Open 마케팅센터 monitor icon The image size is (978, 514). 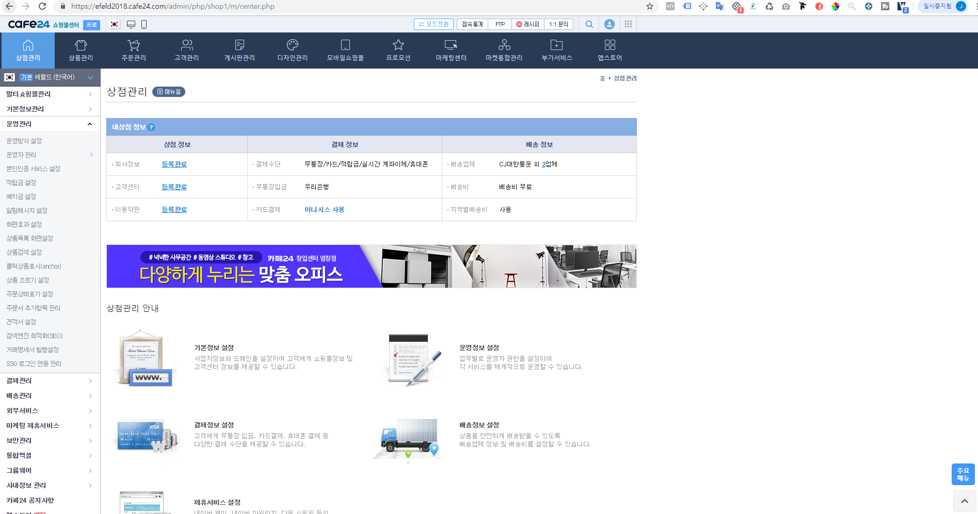[x=451, y=50]
